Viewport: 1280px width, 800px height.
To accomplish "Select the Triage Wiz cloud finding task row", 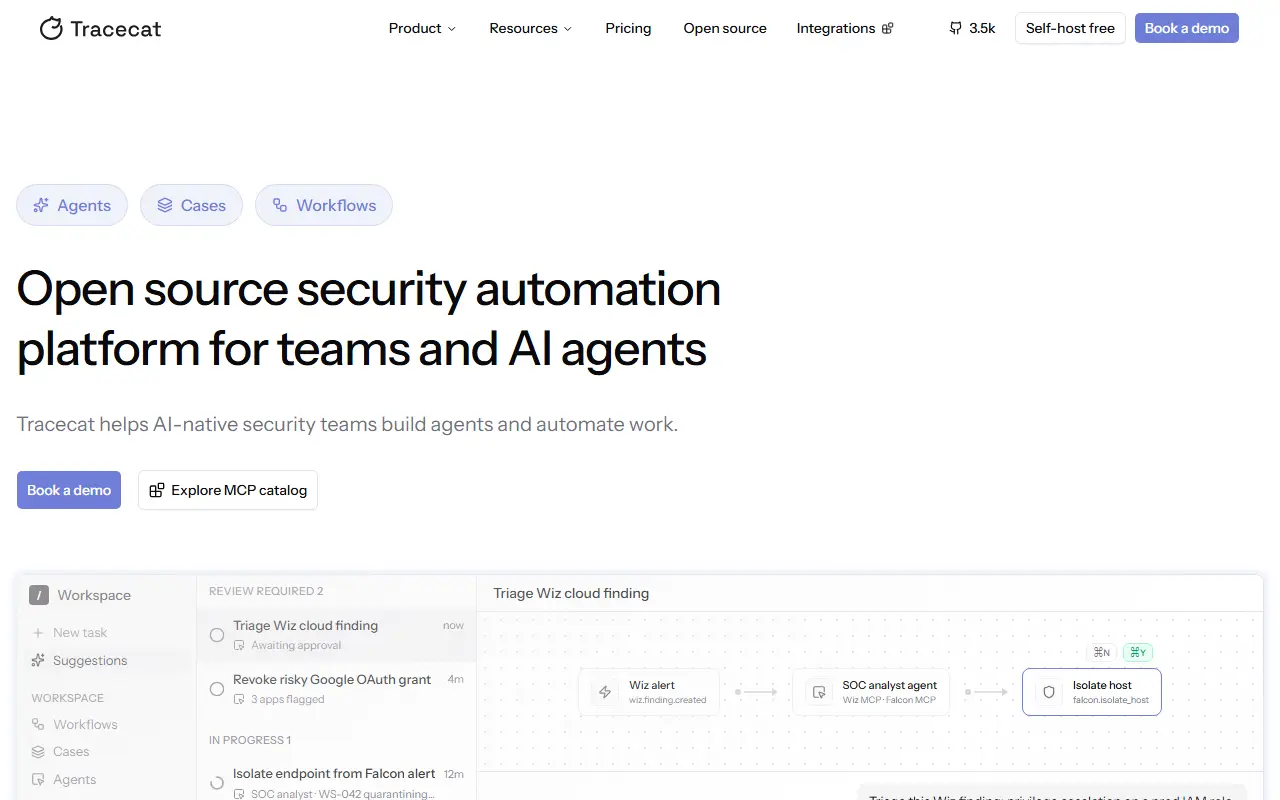I will tap(336, 635).
